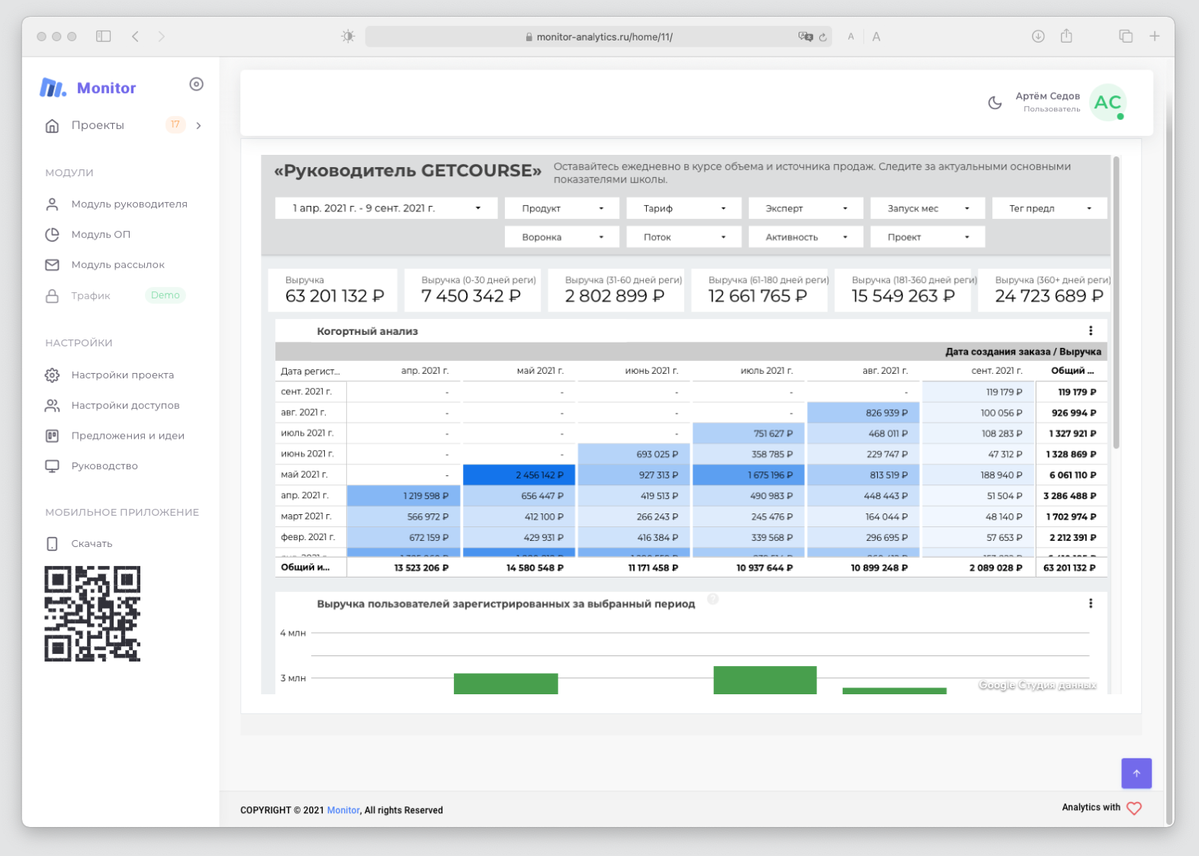Click the browser share icon
Viewport: 1199px width, 856px height.
coord(1066,36)
